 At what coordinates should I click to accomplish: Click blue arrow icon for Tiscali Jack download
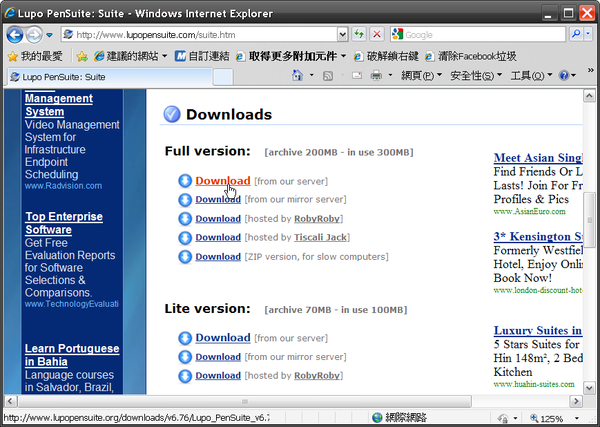click(185, 238)
